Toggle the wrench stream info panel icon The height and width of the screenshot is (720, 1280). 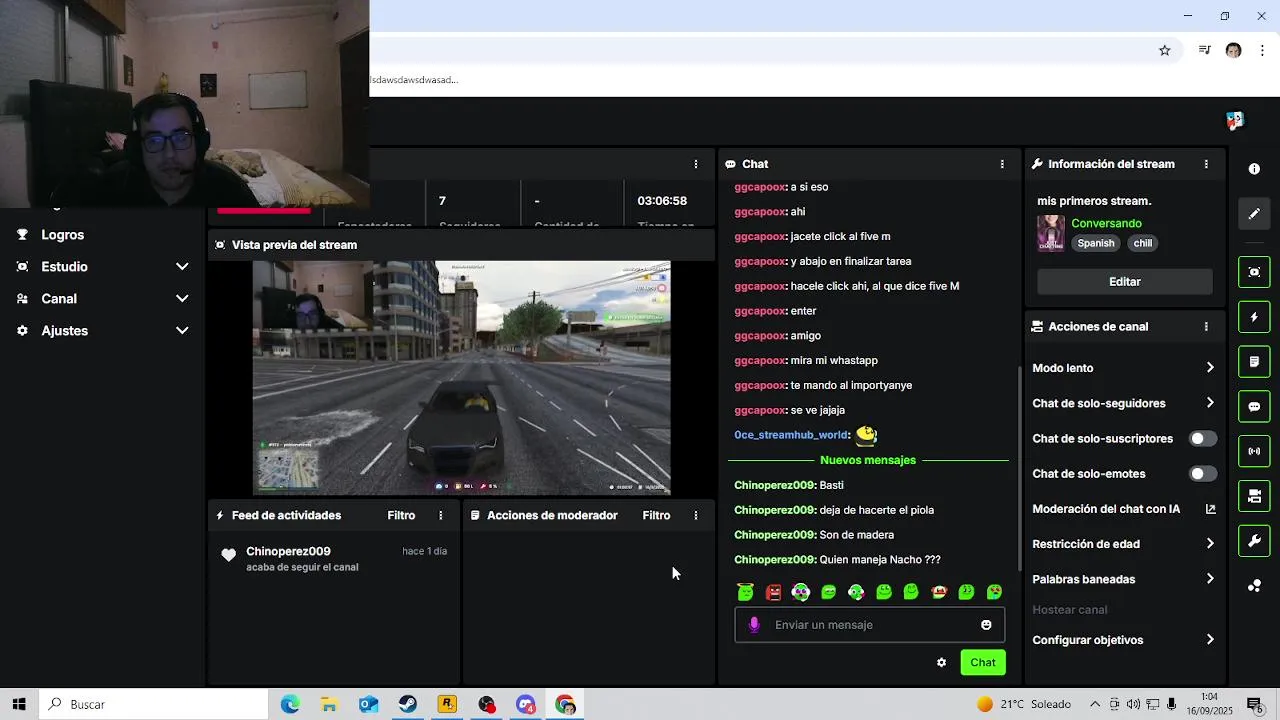[x=1254, y=541]
